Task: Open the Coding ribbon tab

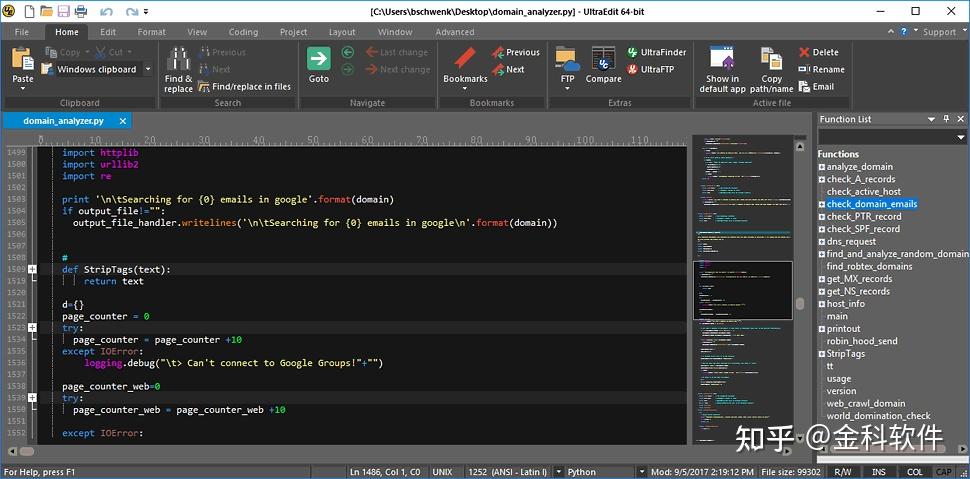Action: point(242,32)
